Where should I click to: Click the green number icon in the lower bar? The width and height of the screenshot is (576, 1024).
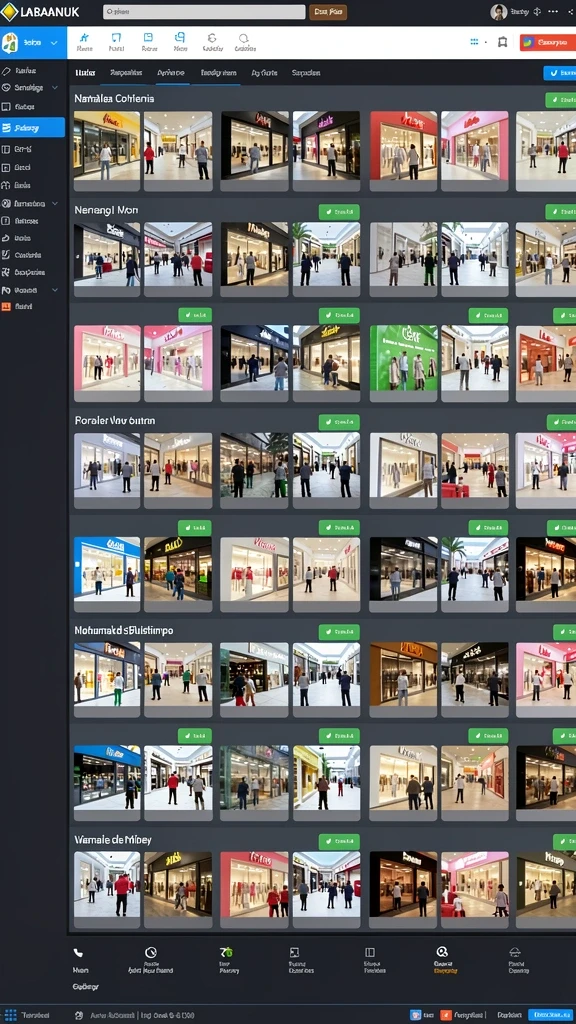(226, 952)
